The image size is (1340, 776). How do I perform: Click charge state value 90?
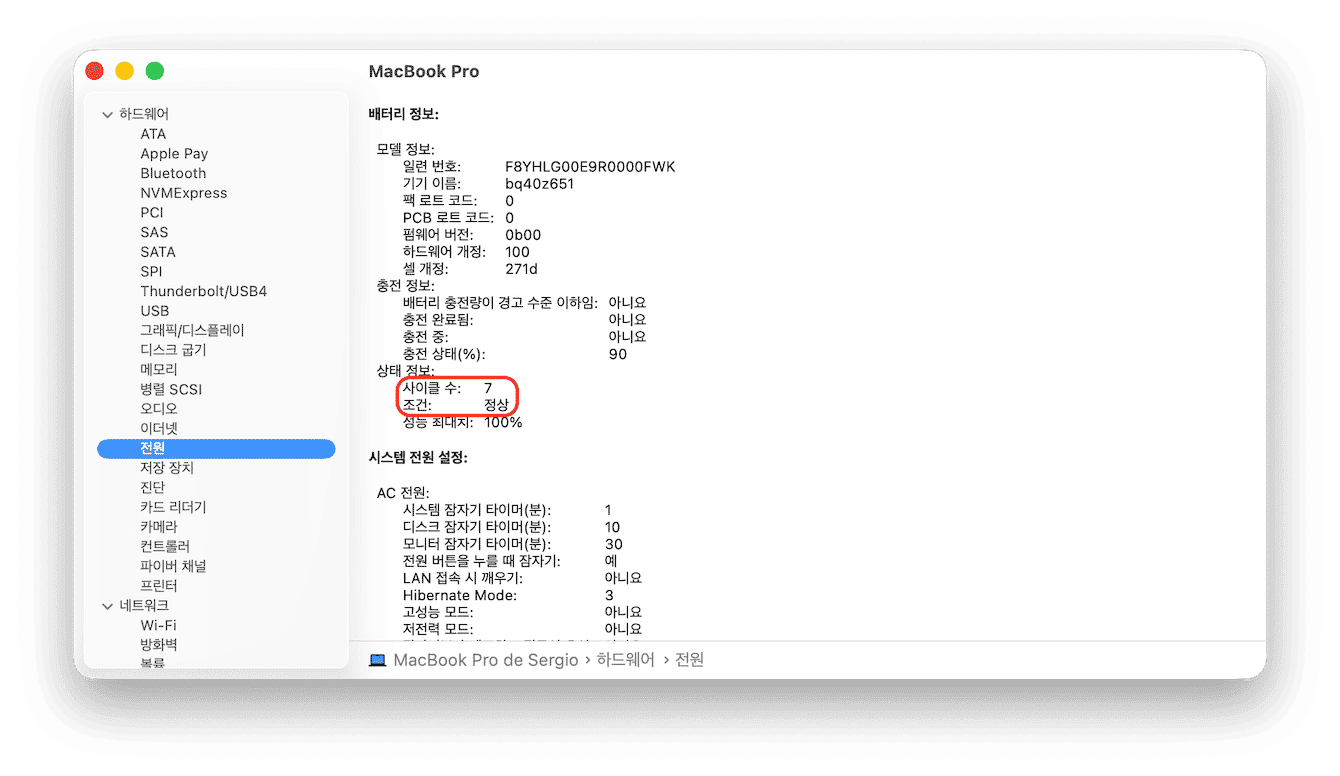point(618,354)
